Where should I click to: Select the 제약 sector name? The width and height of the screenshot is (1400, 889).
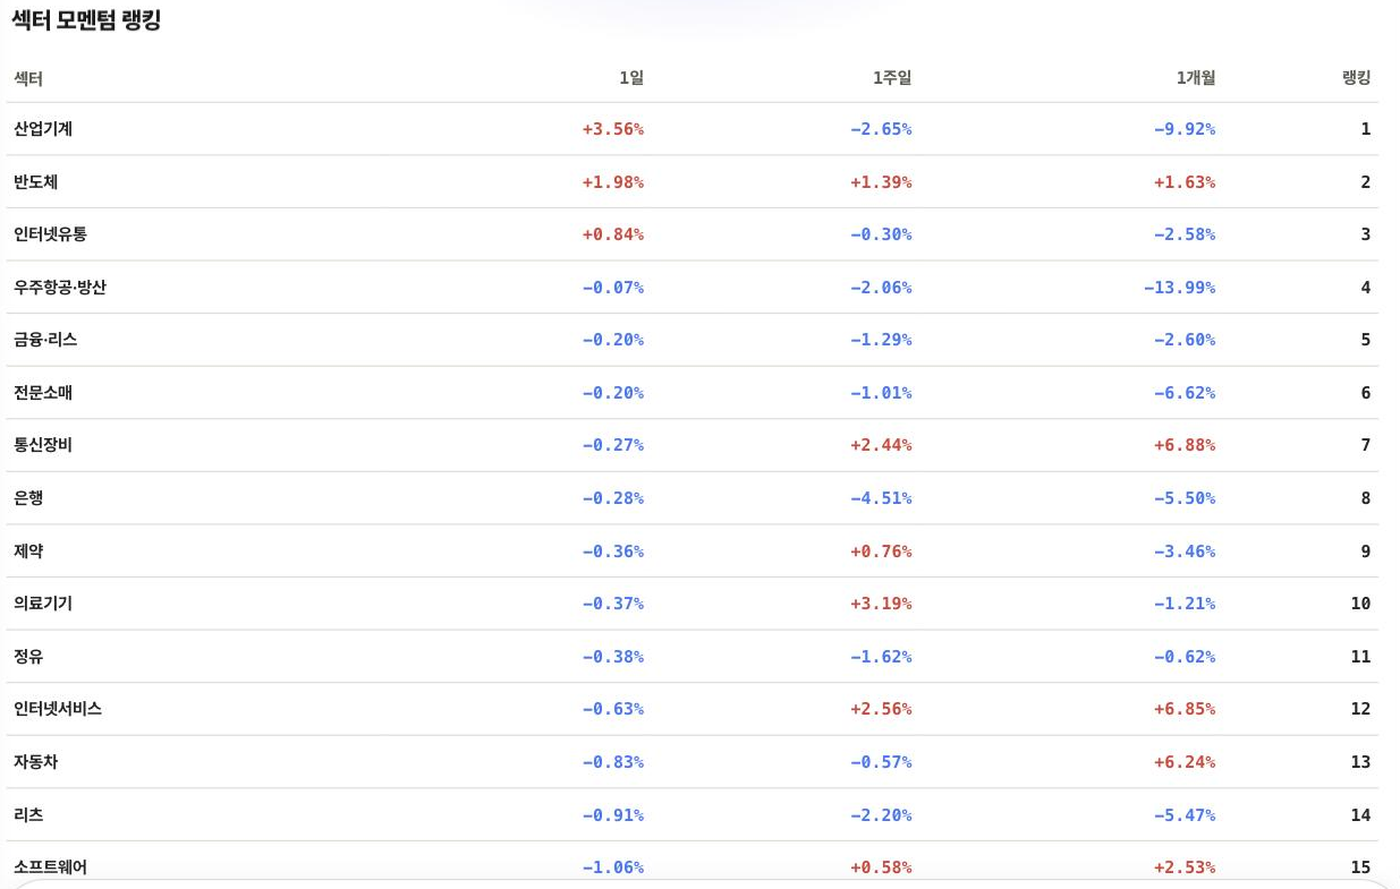point(28,551)
